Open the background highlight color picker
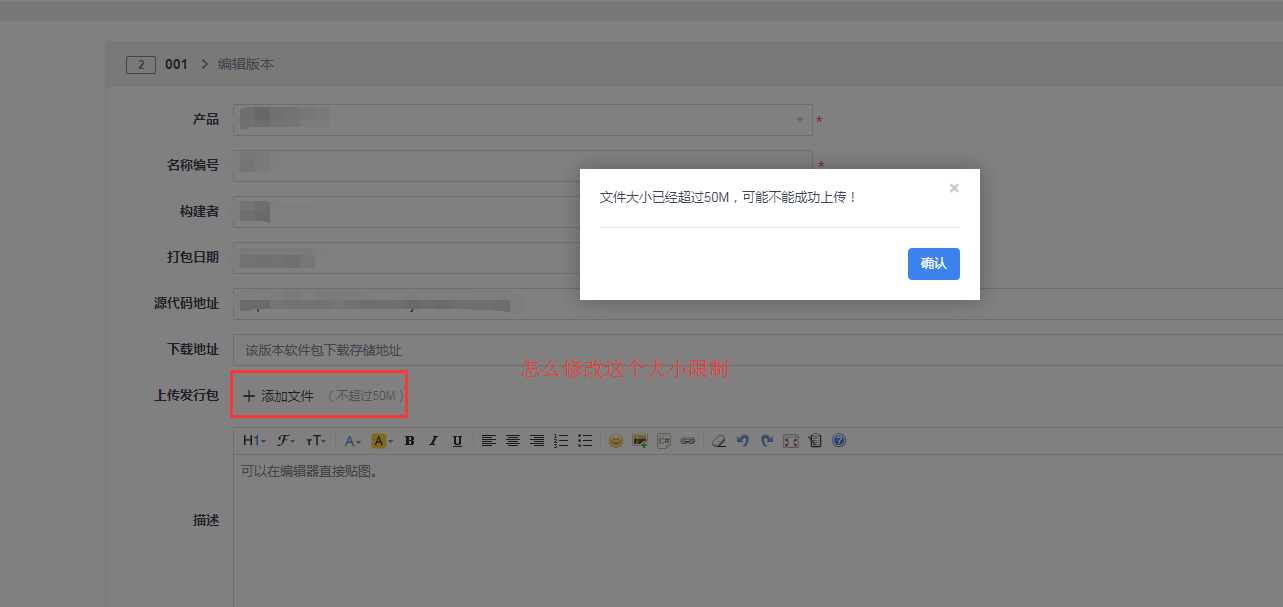Viewport: 1283px width, 607px height. 382,440
